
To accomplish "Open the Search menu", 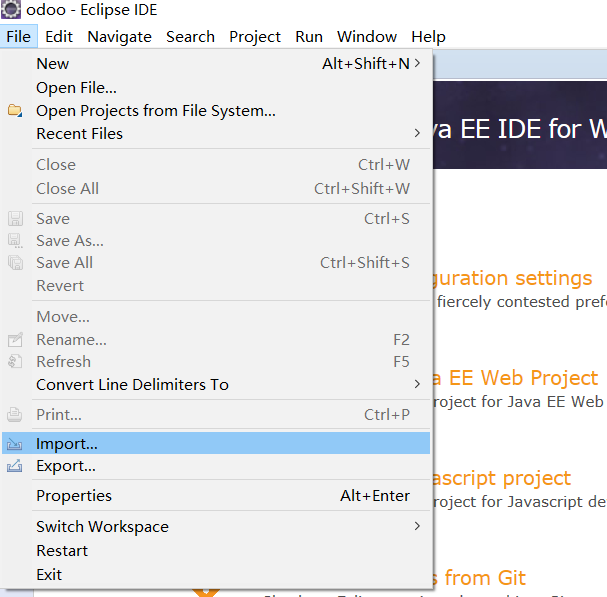I will coord(190,36).
